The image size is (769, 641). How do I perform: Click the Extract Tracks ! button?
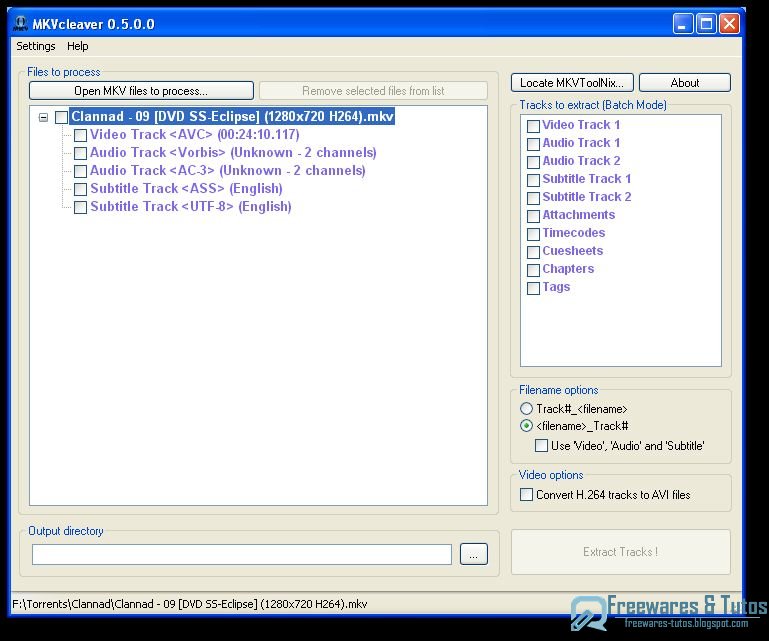click(x=621, y=552)
